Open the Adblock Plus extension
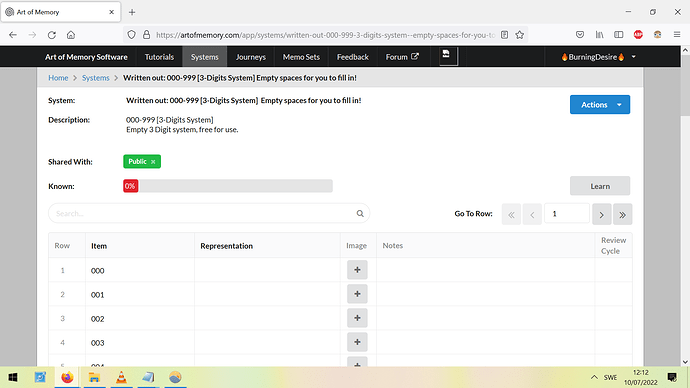Viewport: 690px width, 388px height. point(638,35)
